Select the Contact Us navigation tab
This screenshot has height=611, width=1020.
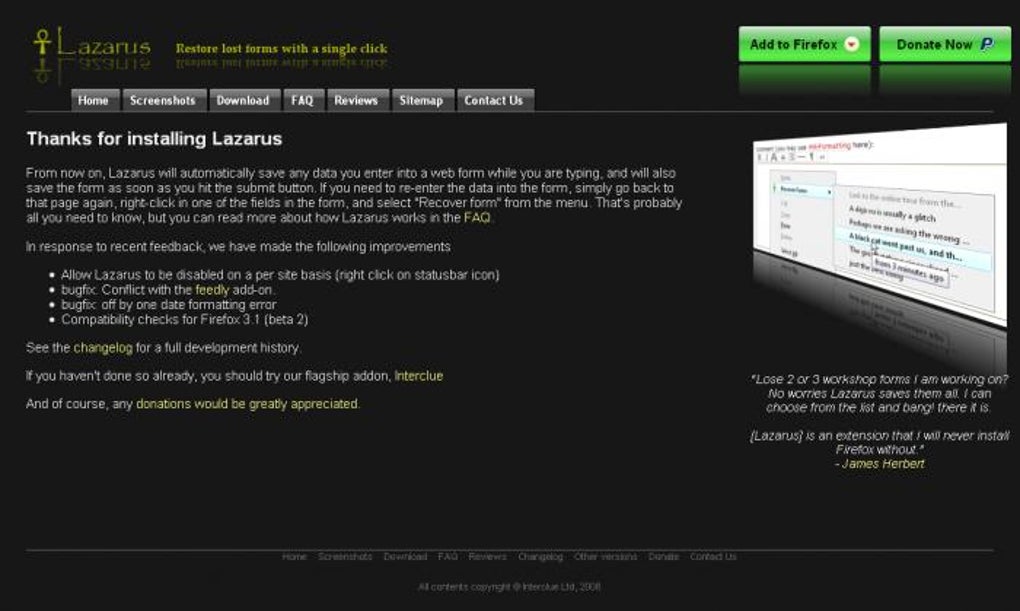coord(495,100)
